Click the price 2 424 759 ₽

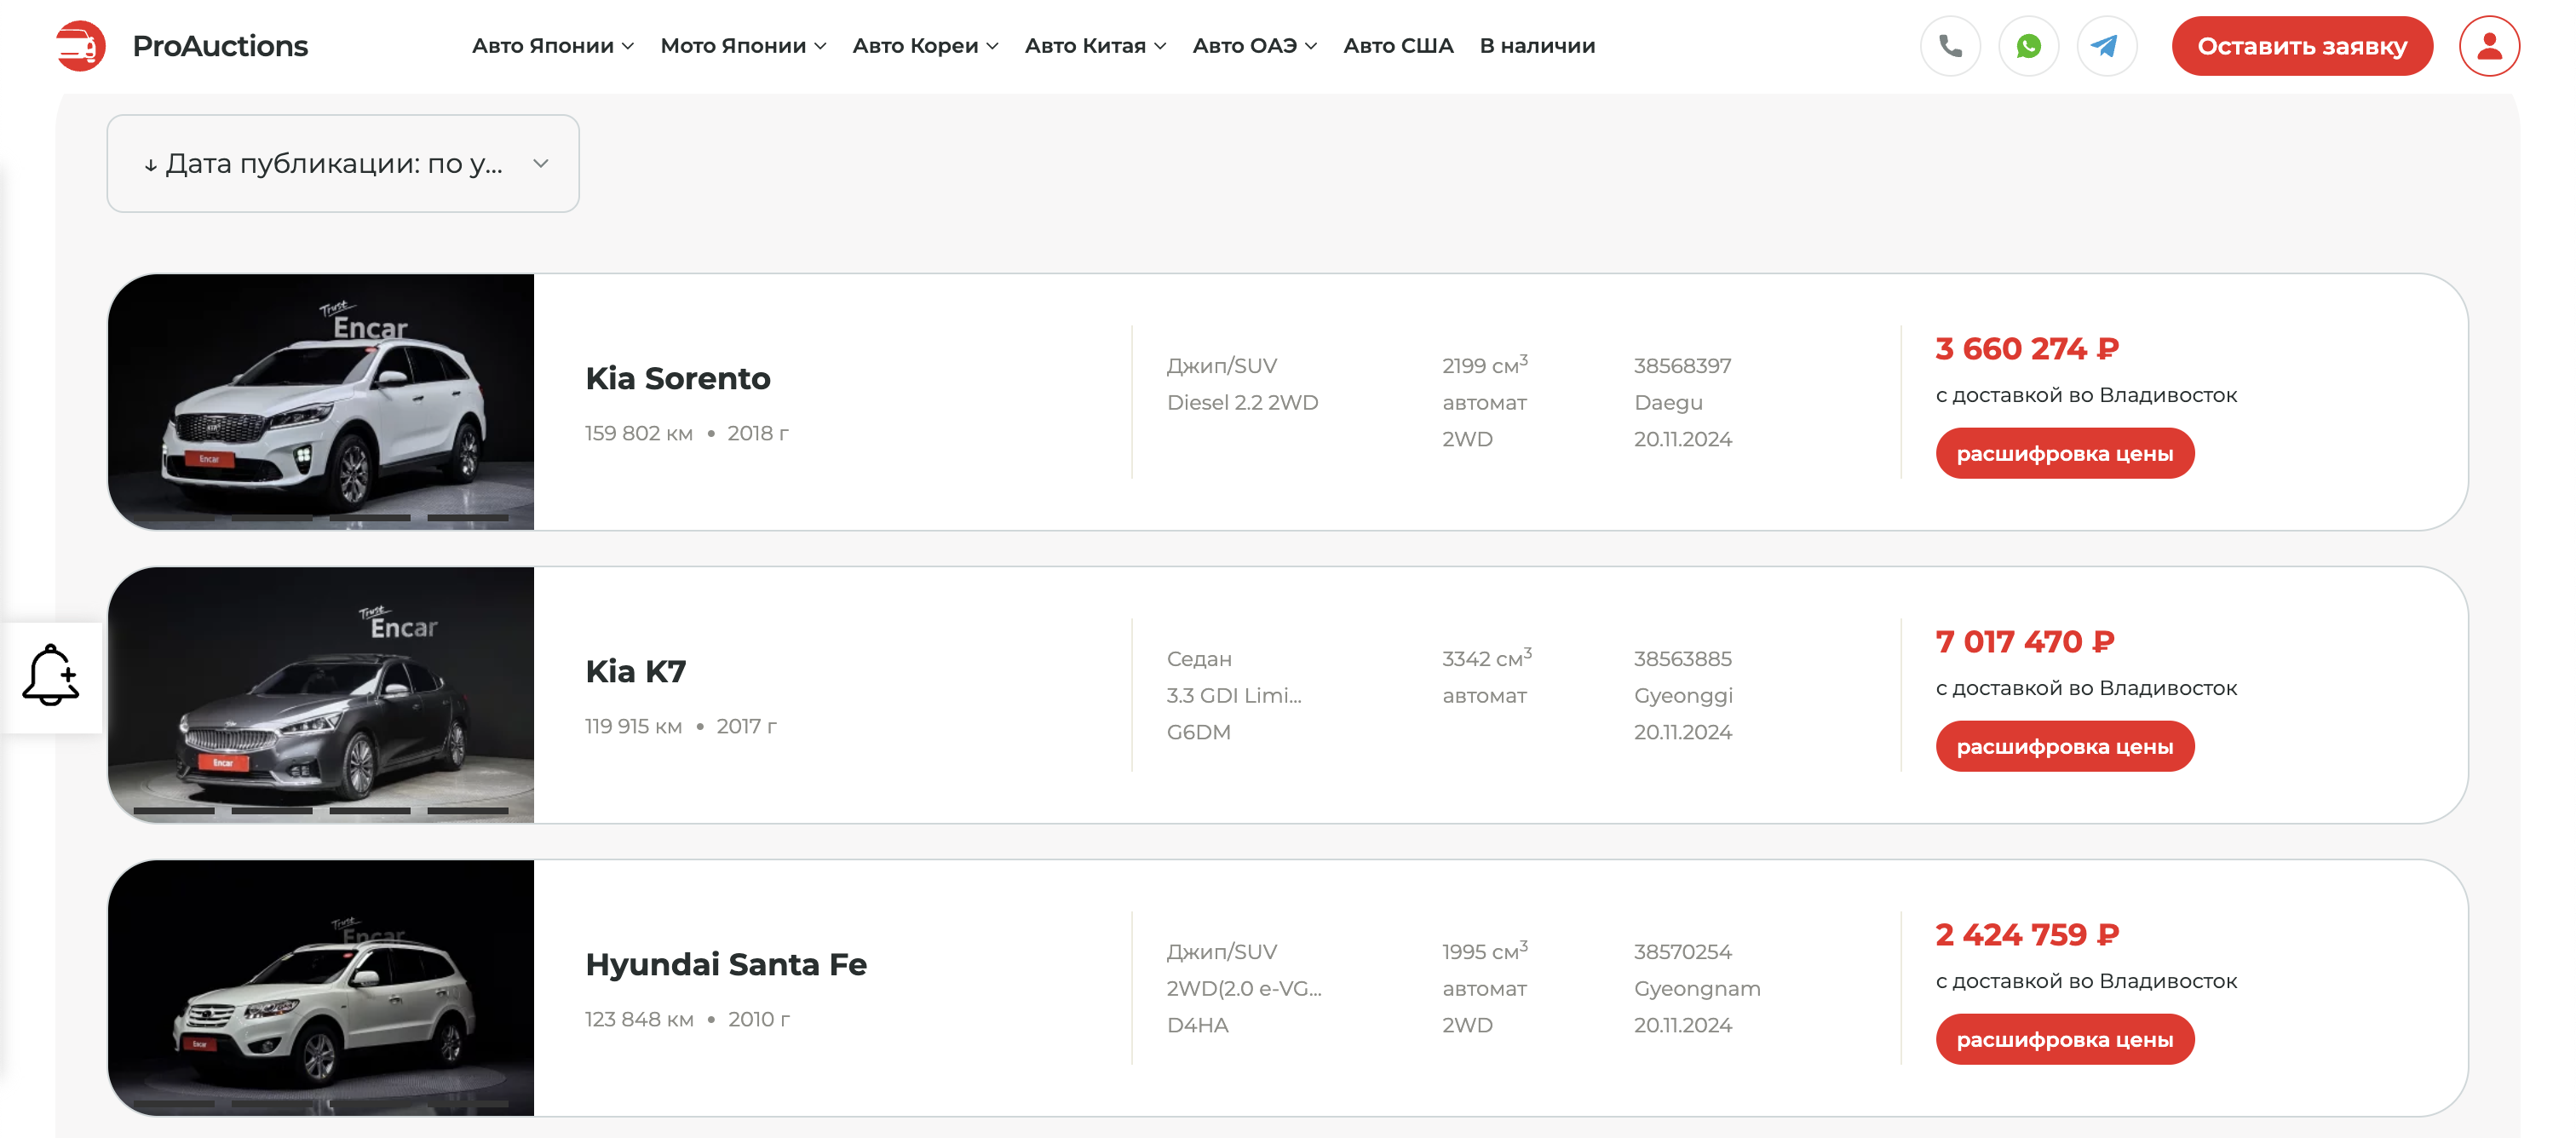click(x=2027, y=935)
